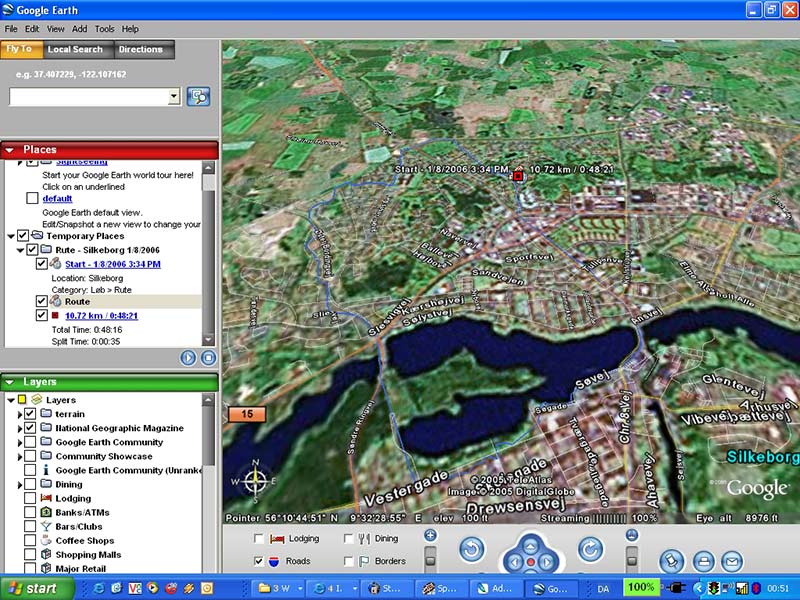Open Internet Explorer from quick launch
Image resolution: width=800 pixels, height=600 pixels.
[x=99, y=588]
